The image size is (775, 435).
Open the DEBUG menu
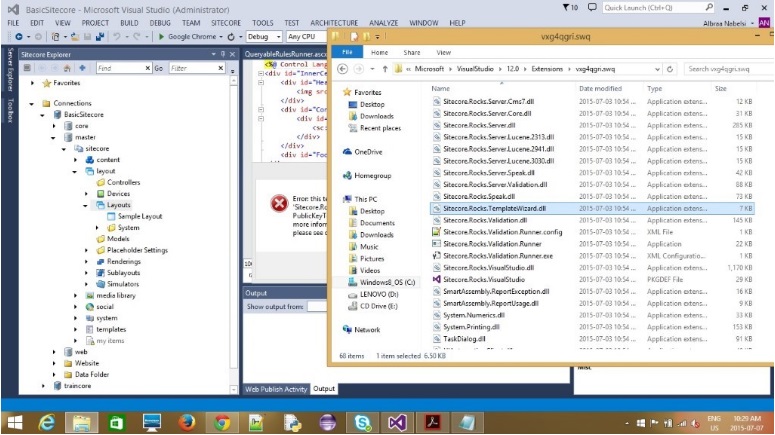click(160, 23)
